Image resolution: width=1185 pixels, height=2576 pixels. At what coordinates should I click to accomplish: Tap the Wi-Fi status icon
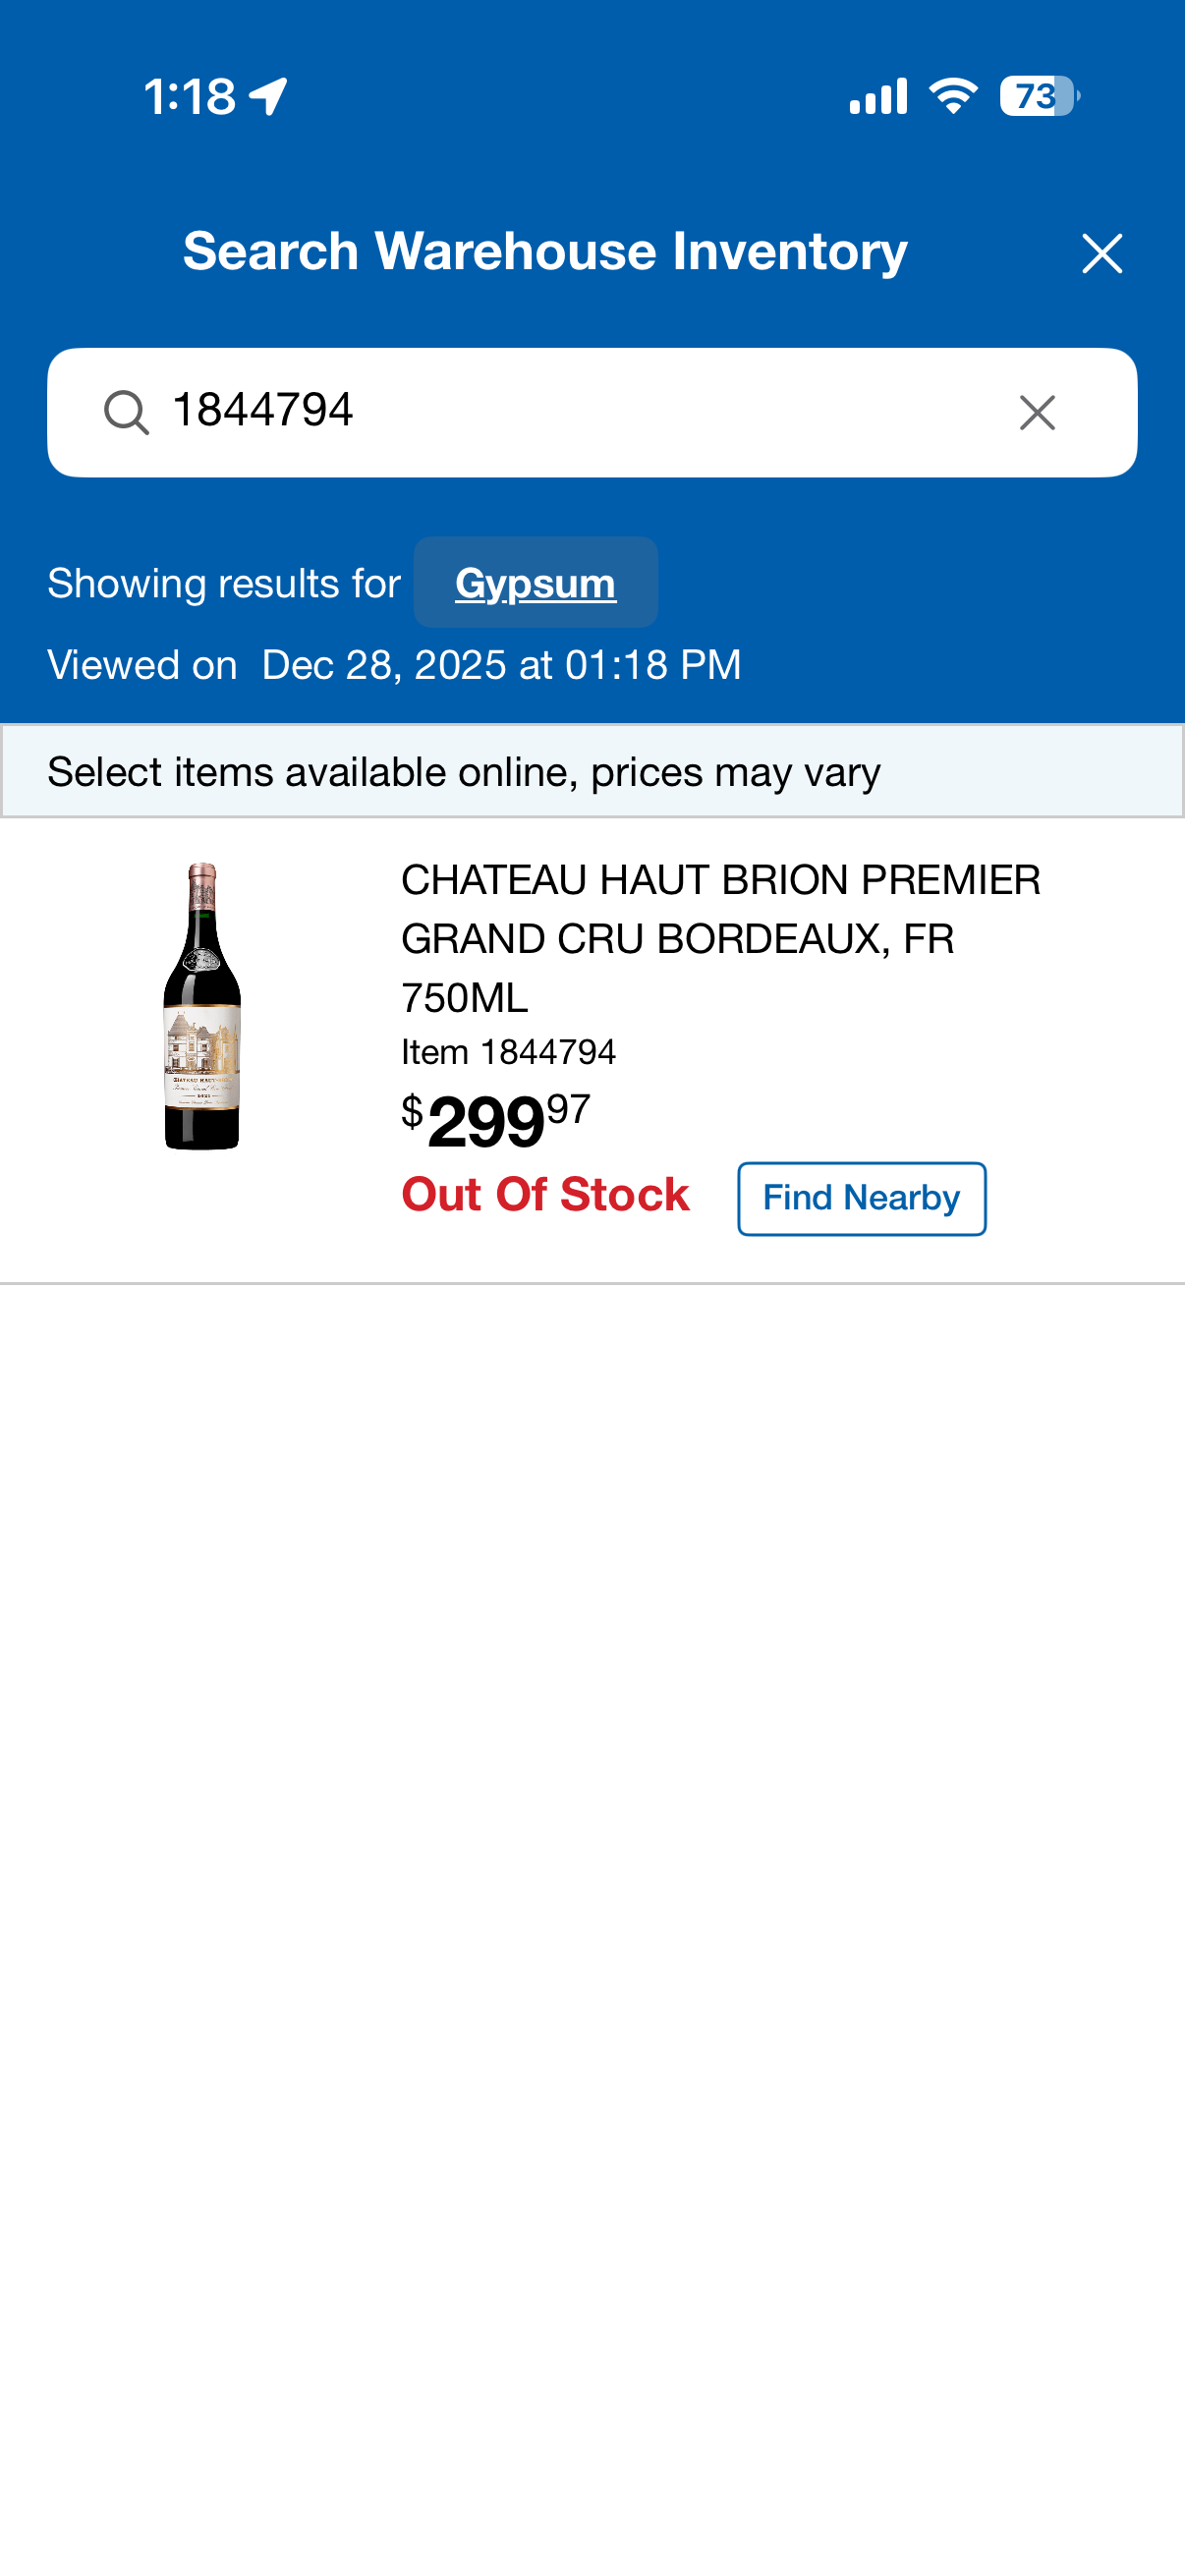[x=953, y=97]
